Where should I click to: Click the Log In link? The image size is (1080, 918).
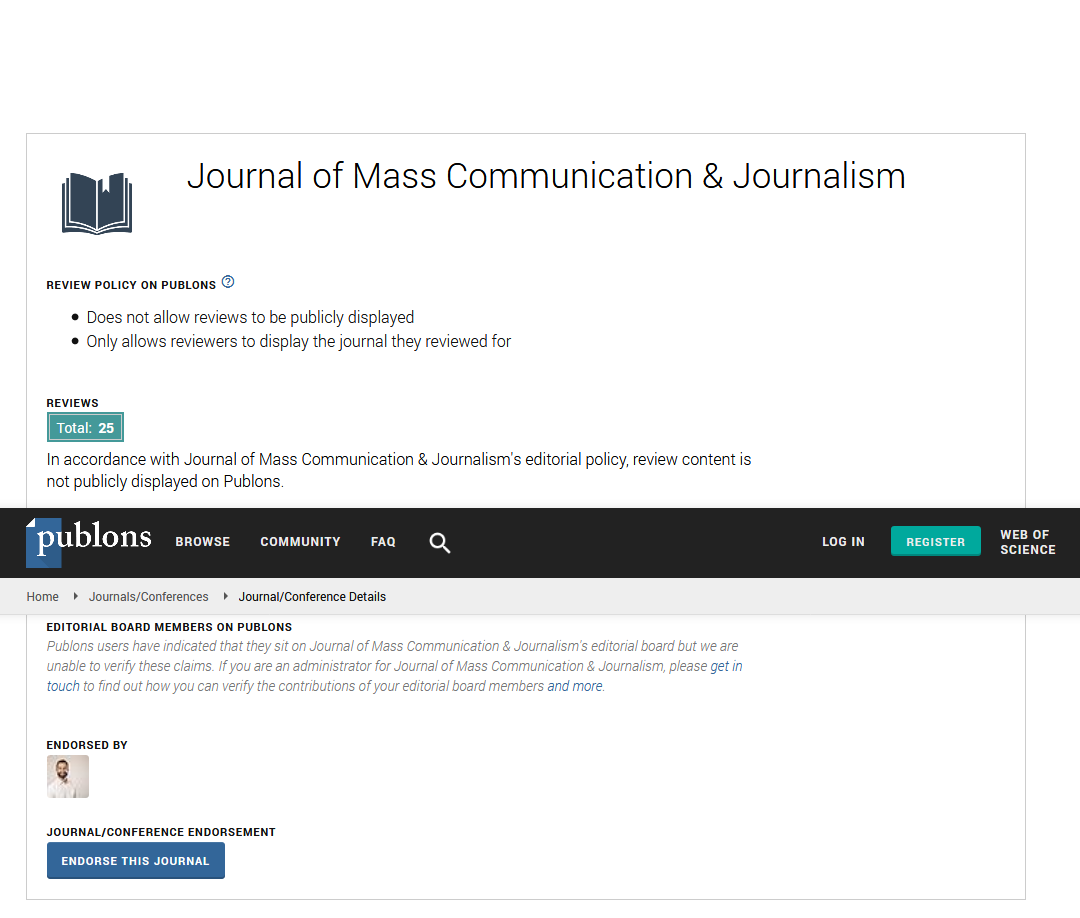(x=843, y=542)
